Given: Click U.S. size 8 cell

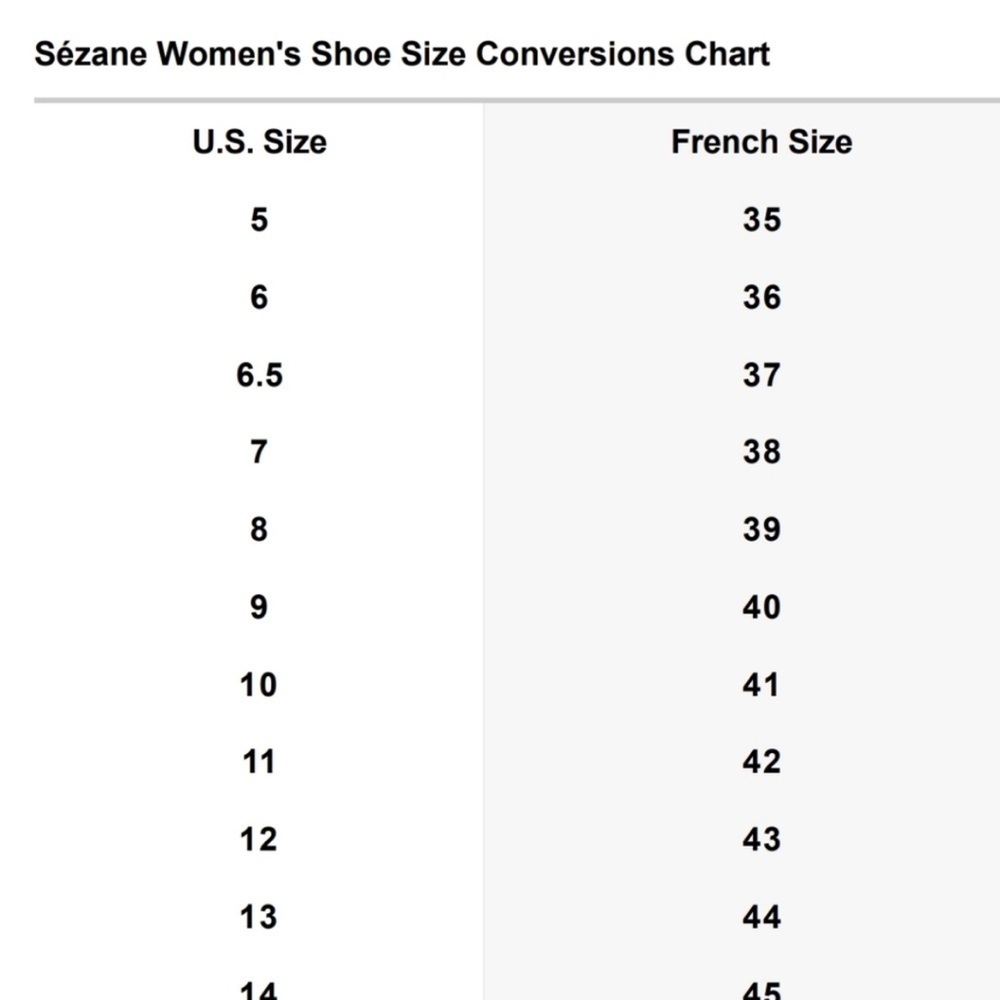Looking at the screenshot, I should click(259, 529).
